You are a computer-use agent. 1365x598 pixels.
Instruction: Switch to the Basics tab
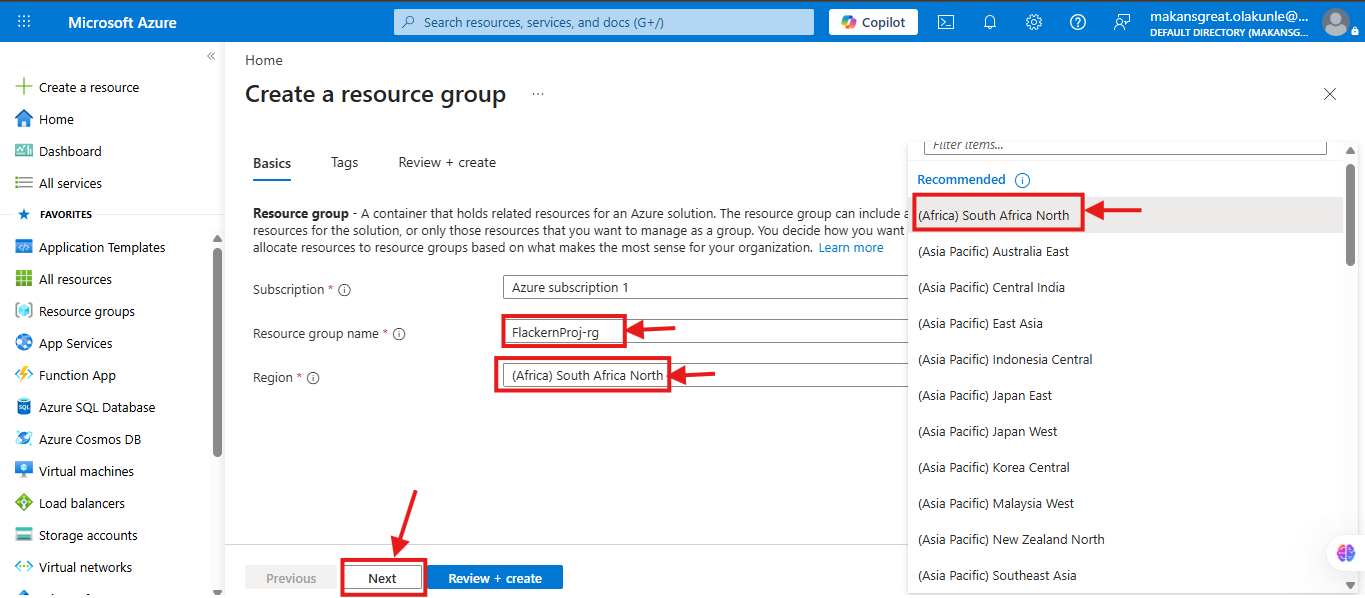(x=272, y=163)
